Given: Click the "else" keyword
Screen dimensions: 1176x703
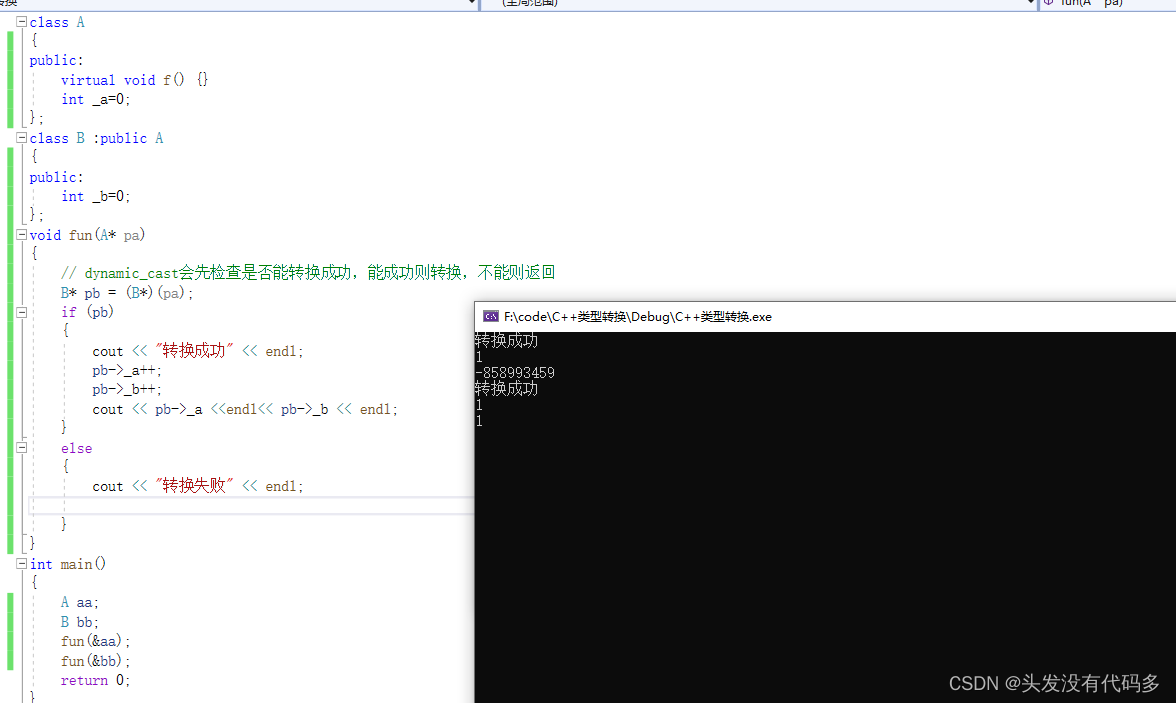Looking at the screenshot, I should (76, 448).
